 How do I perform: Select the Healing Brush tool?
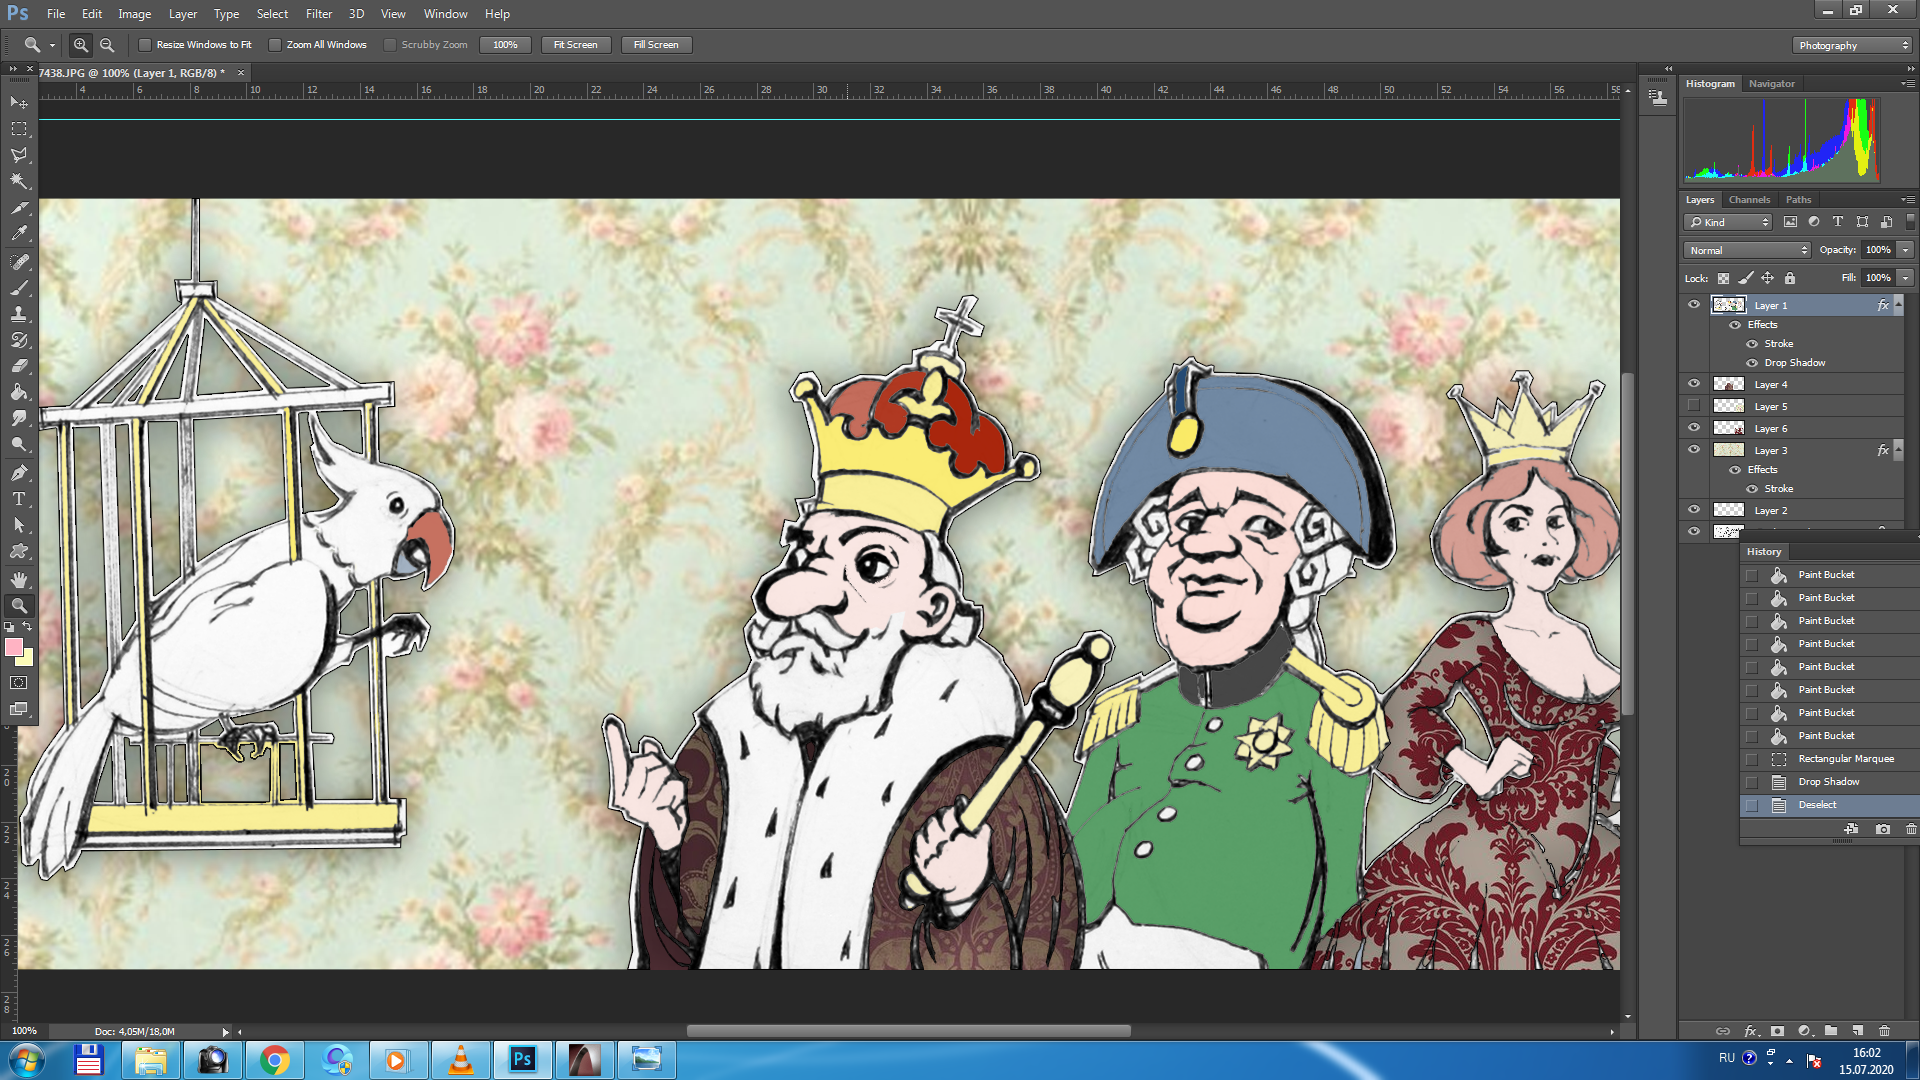[x=19, y=262]
